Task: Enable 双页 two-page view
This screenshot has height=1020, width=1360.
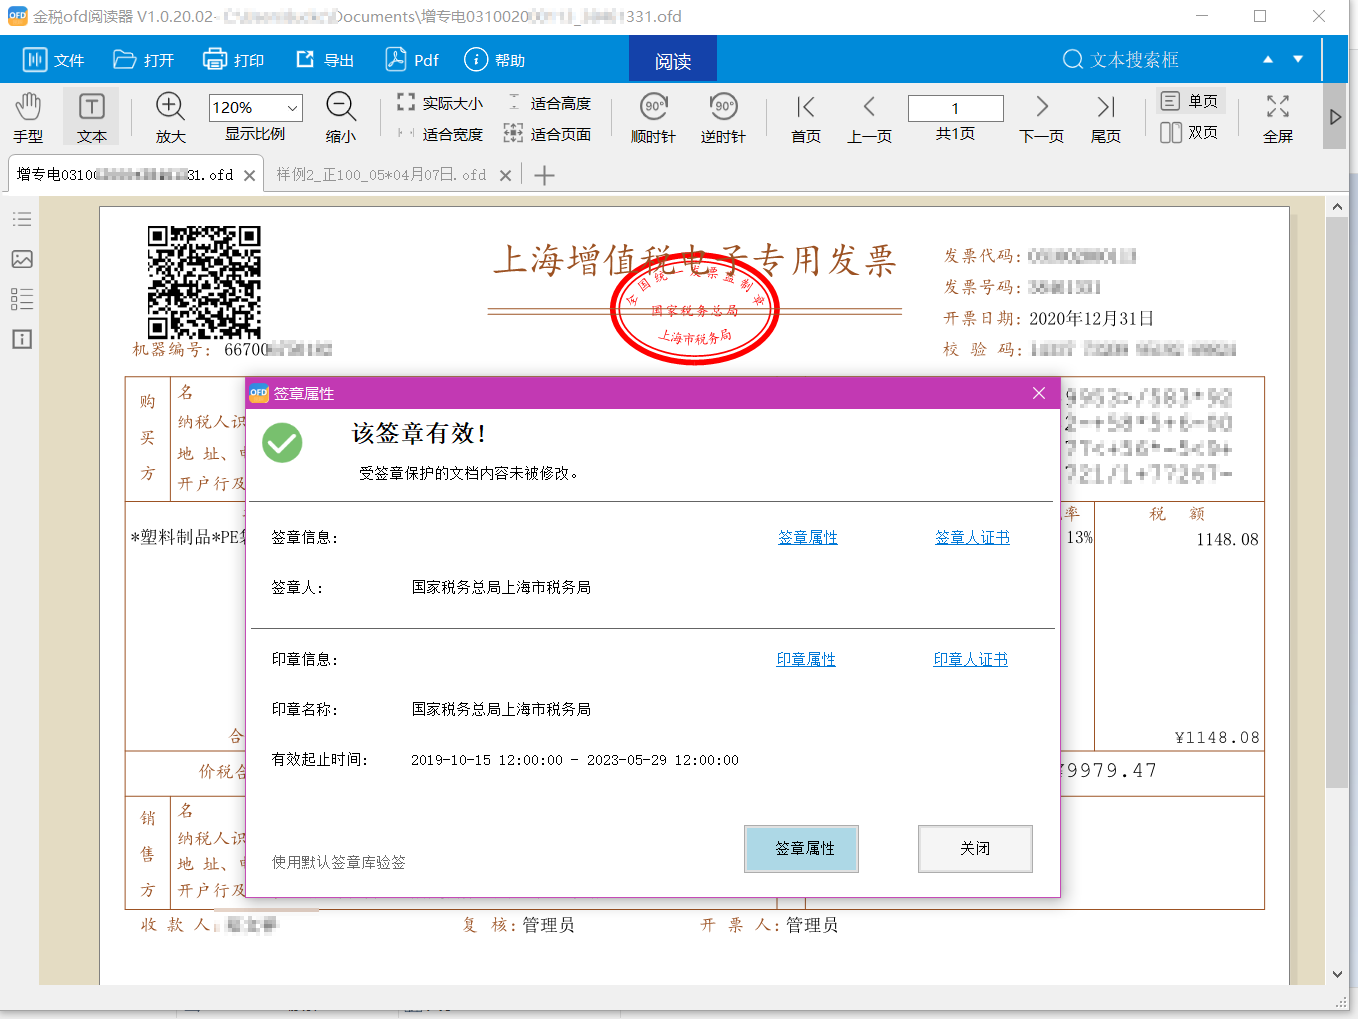Action: click(1190, 132)
